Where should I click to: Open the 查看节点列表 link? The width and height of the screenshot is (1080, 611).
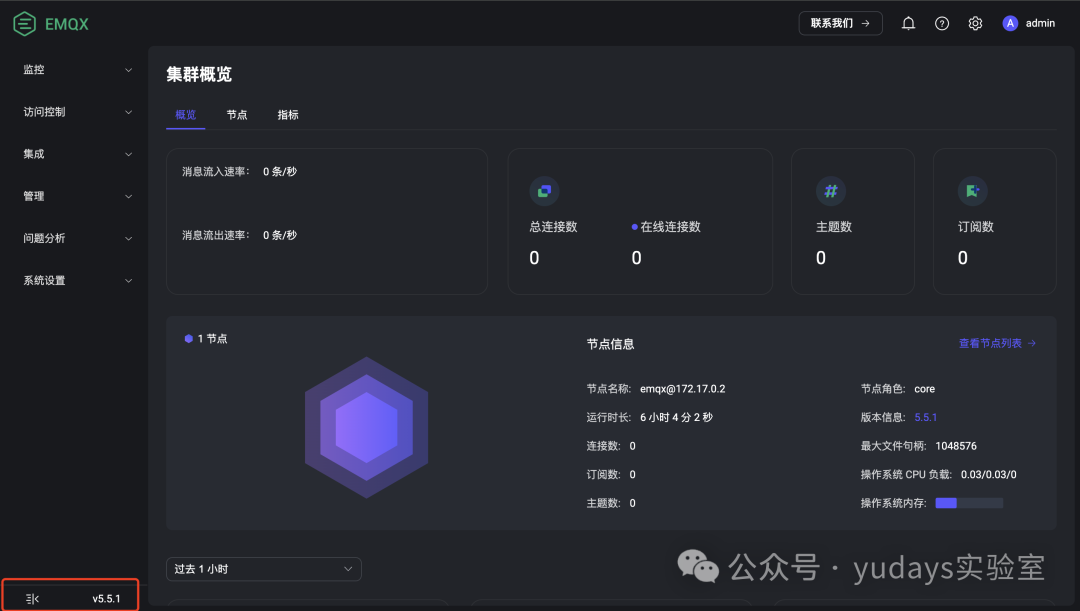coord(997,343)
